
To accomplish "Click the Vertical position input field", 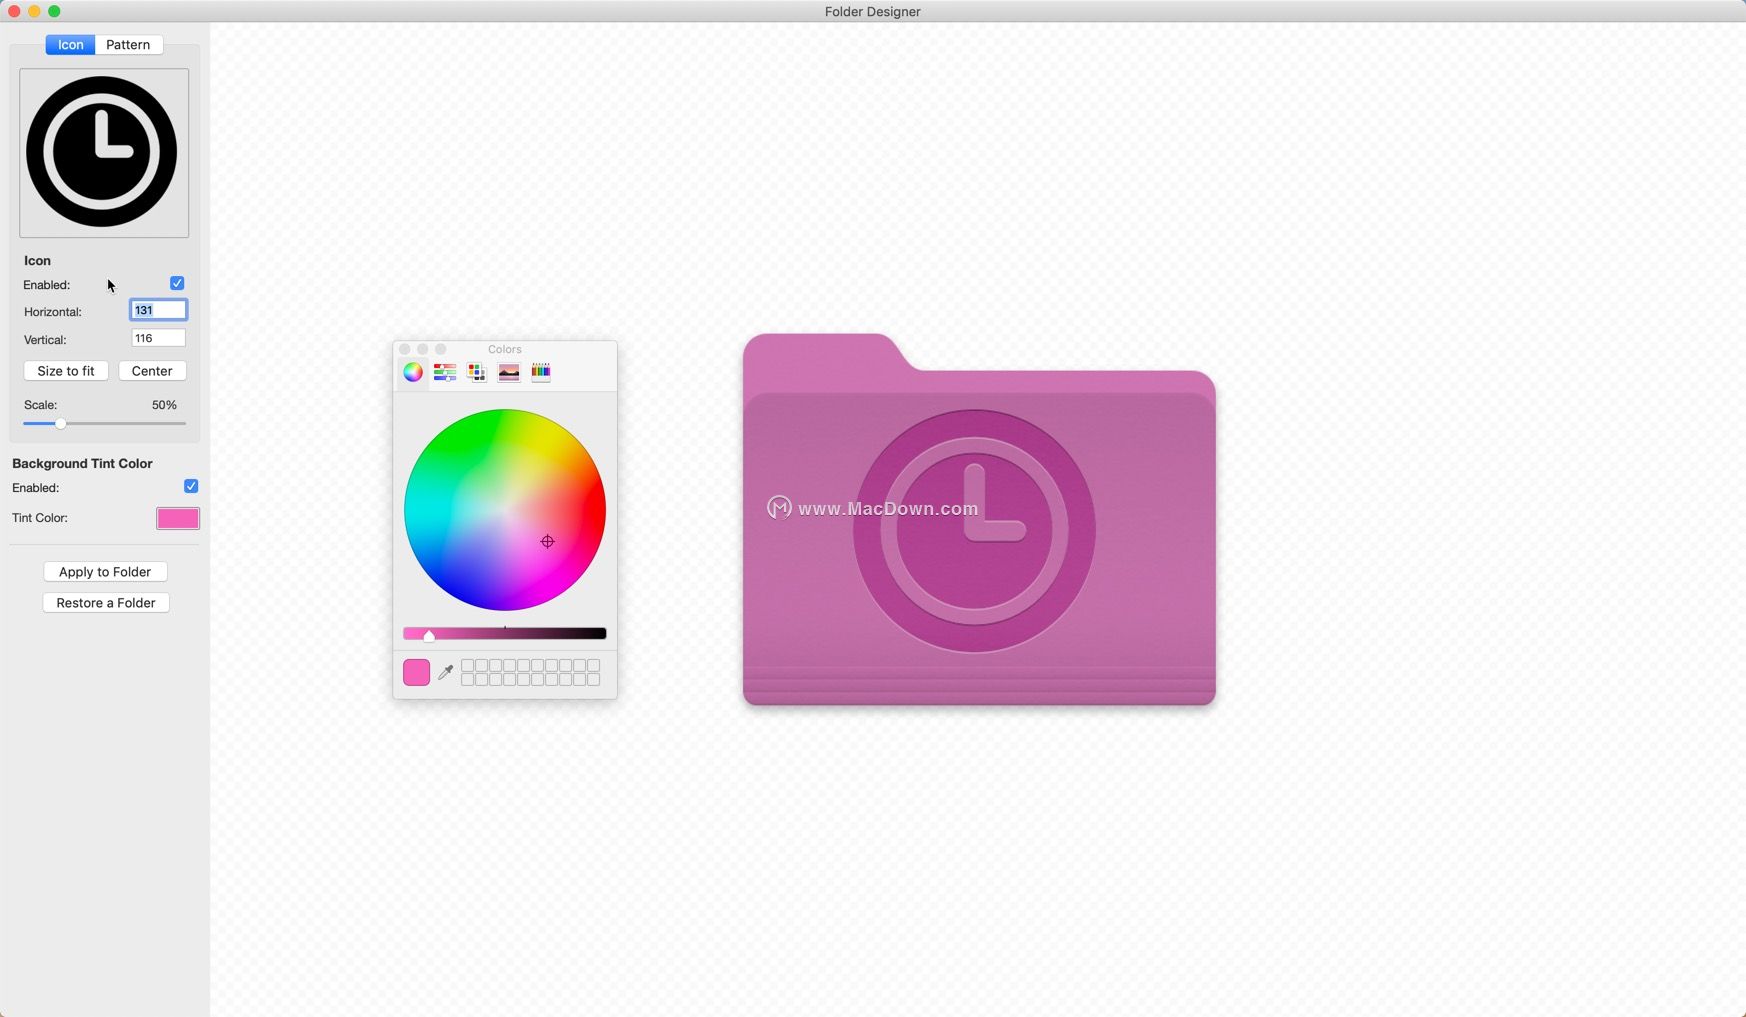I will coord(158,339).
